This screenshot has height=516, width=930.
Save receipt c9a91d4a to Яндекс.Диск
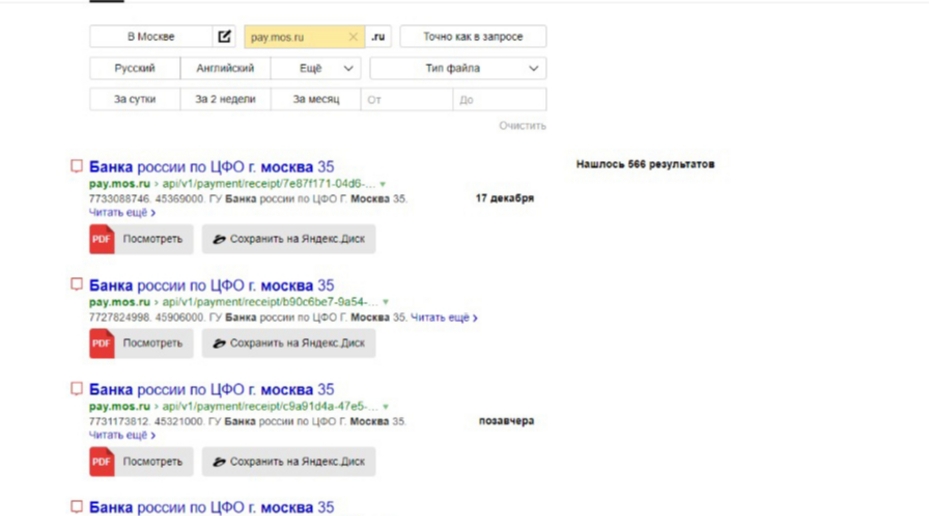point(289,461)
